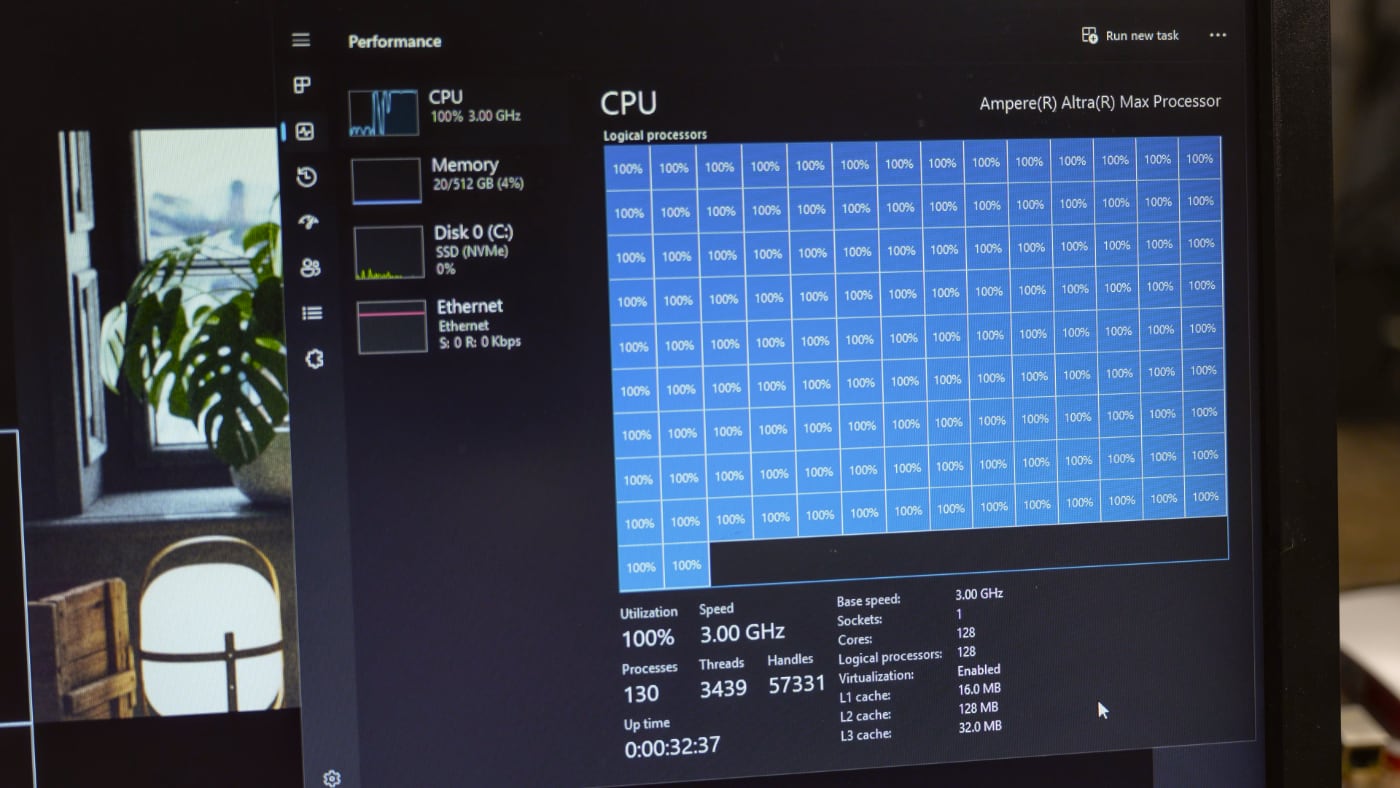This screenshot has width=1400, height=788.
Task: Click the Base speed 3.00 GHz value
Action: pos(979,594)
